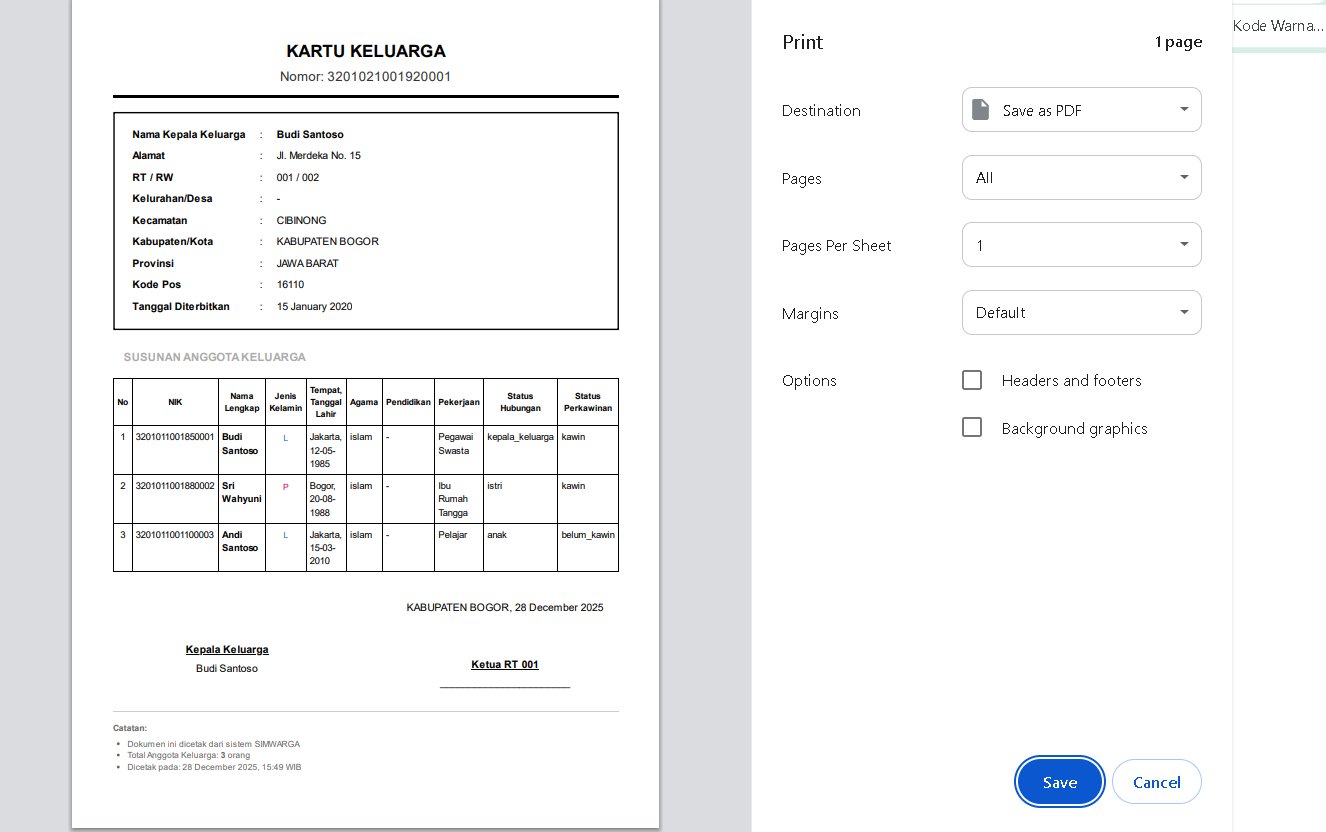Cancel the print dialog
The image size is (1326, 832).
[x=1156, y=782]
